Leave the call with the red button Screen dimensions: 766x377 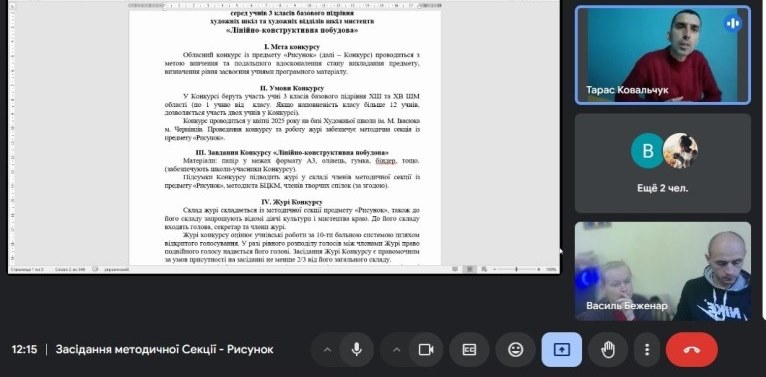click(x=692, y=350)
